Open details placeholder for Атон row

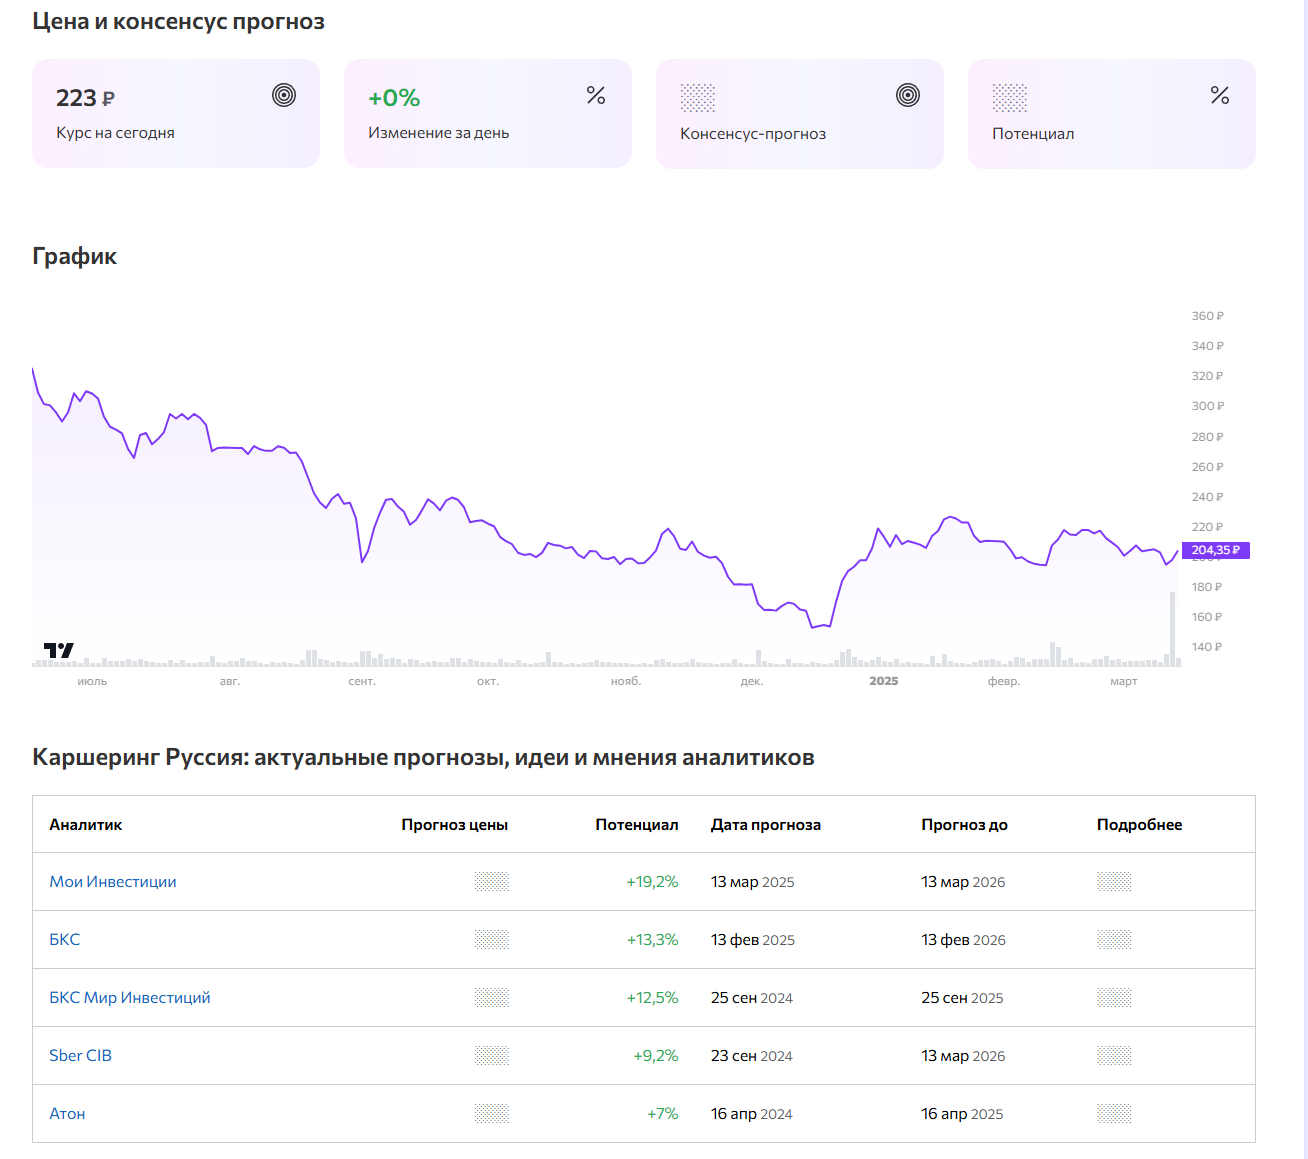(x=1114, y=1114)
